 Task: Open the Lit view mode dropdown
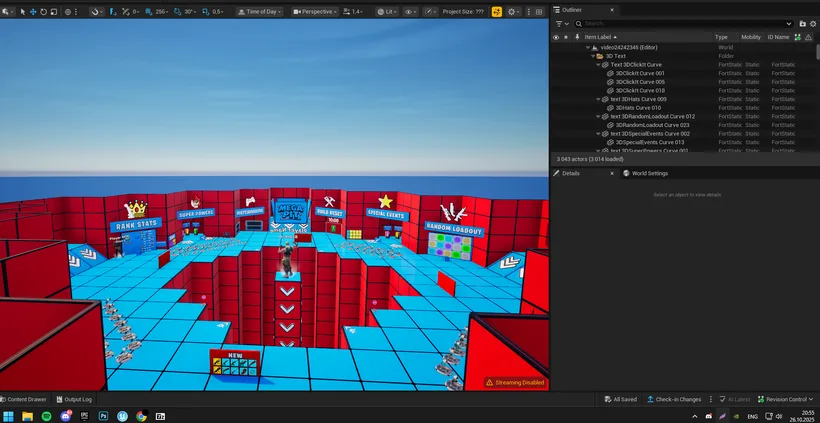pyautogui.click(x=386, y=12)
